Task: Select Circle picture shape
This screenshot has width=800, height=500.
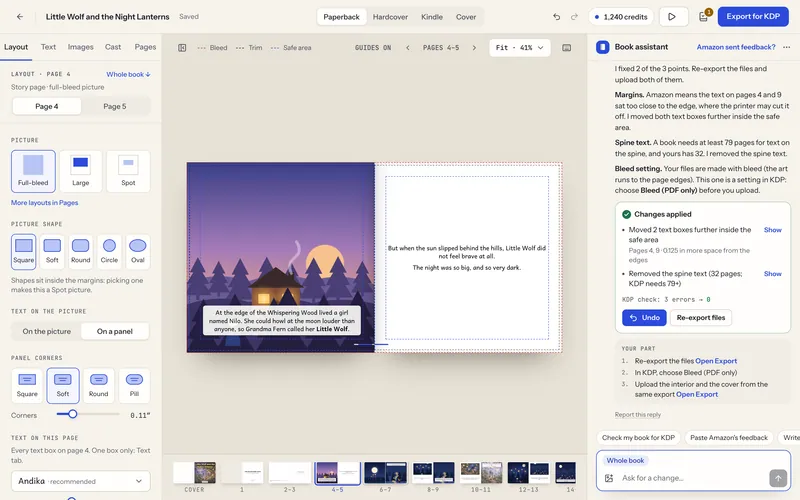Action: point(109,252)
